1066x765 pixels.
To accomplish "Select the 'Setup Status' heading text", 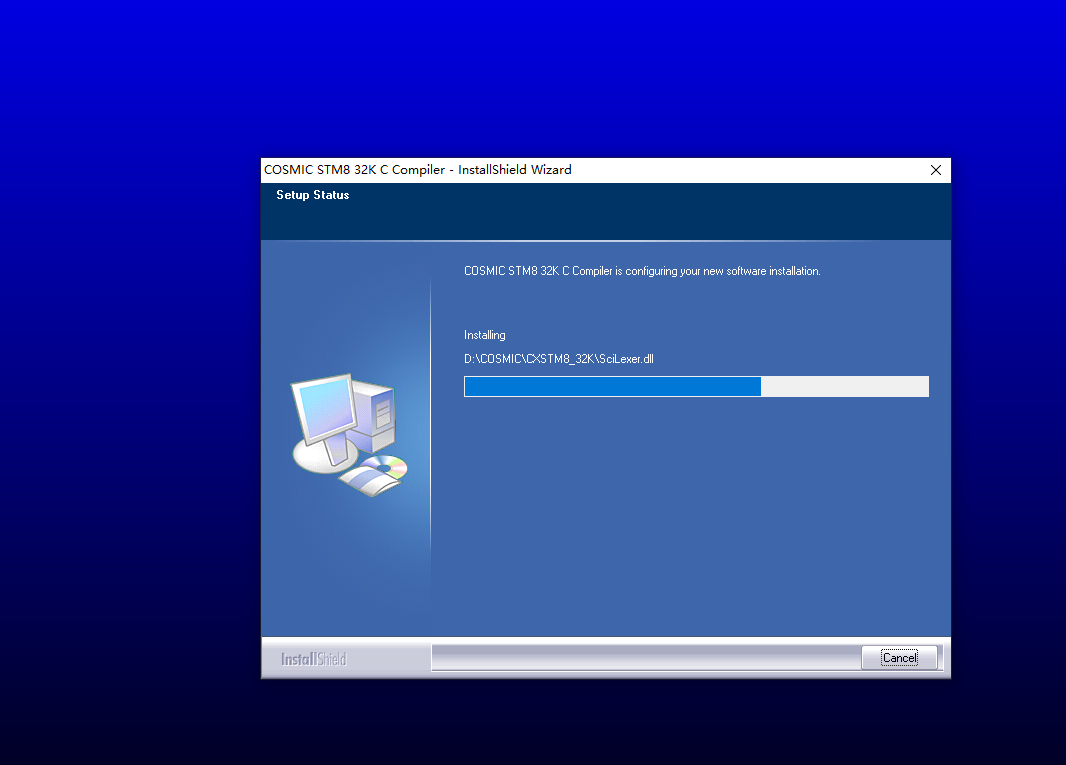I will point(313,195).
